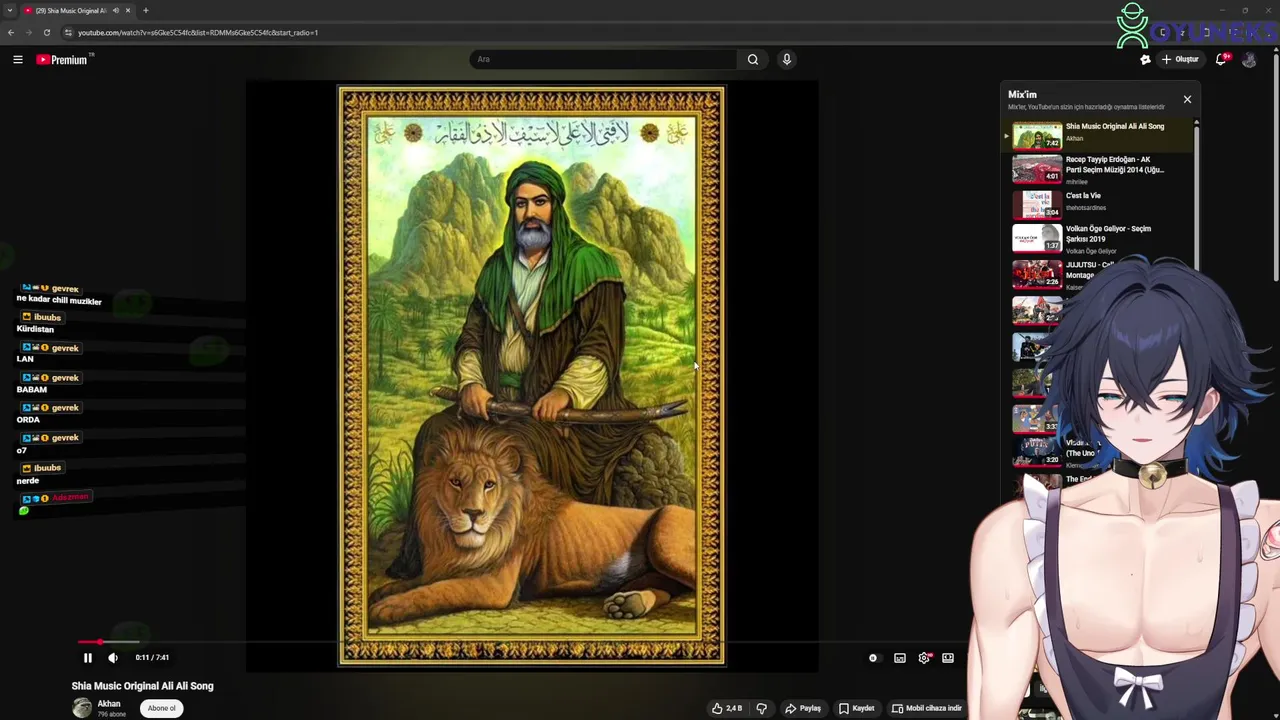Like the video with thumbs up
1280x720 pixels.
(727, 708)
